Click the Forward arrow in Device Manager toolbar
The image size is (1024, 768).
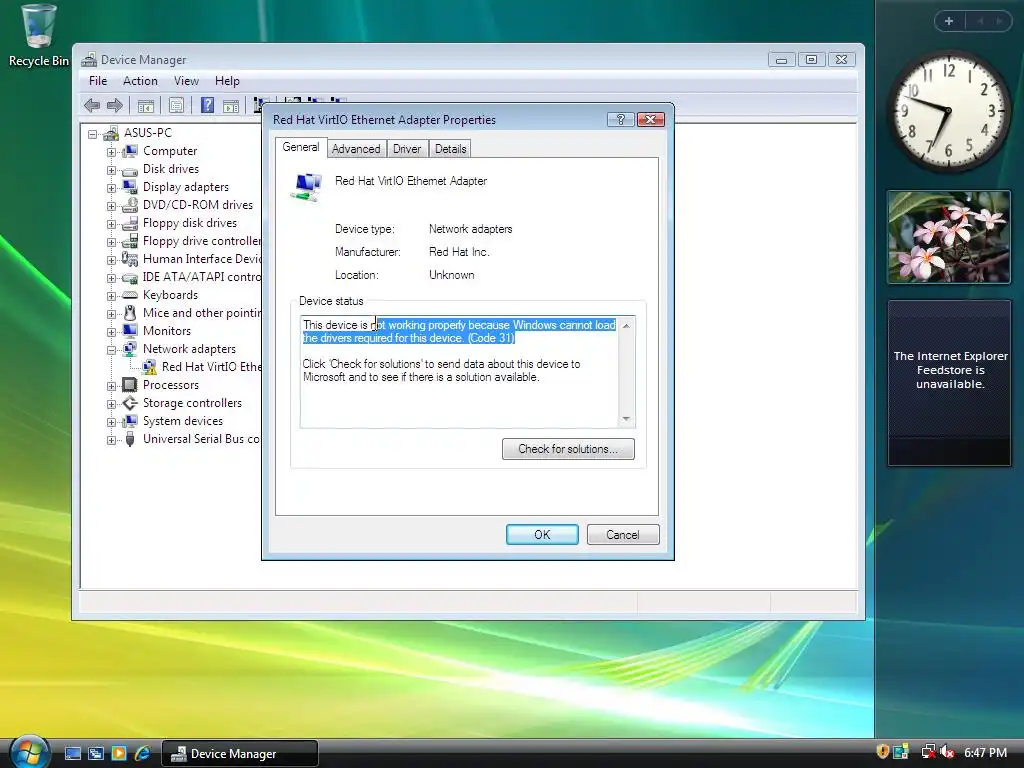pyautogui.click(x=115, y=105)
